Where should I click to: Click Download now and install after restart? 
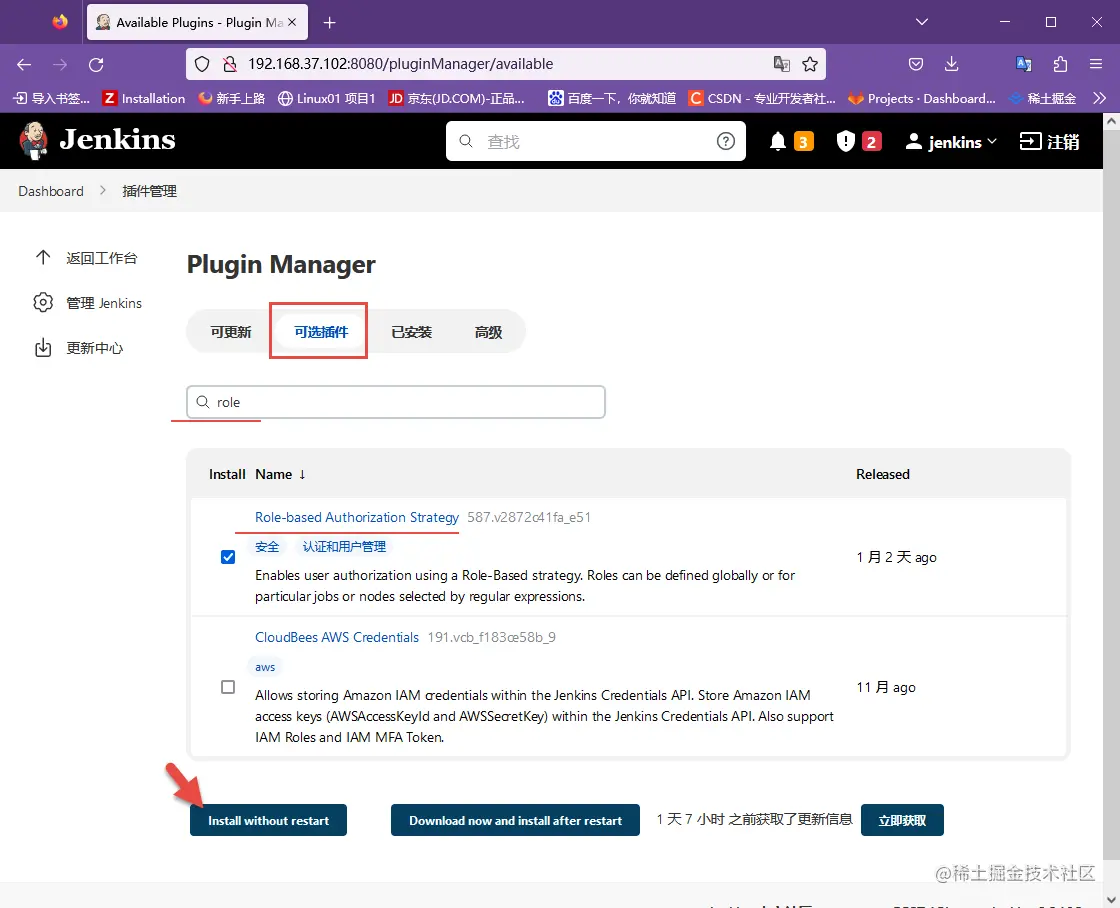(515, 820)
